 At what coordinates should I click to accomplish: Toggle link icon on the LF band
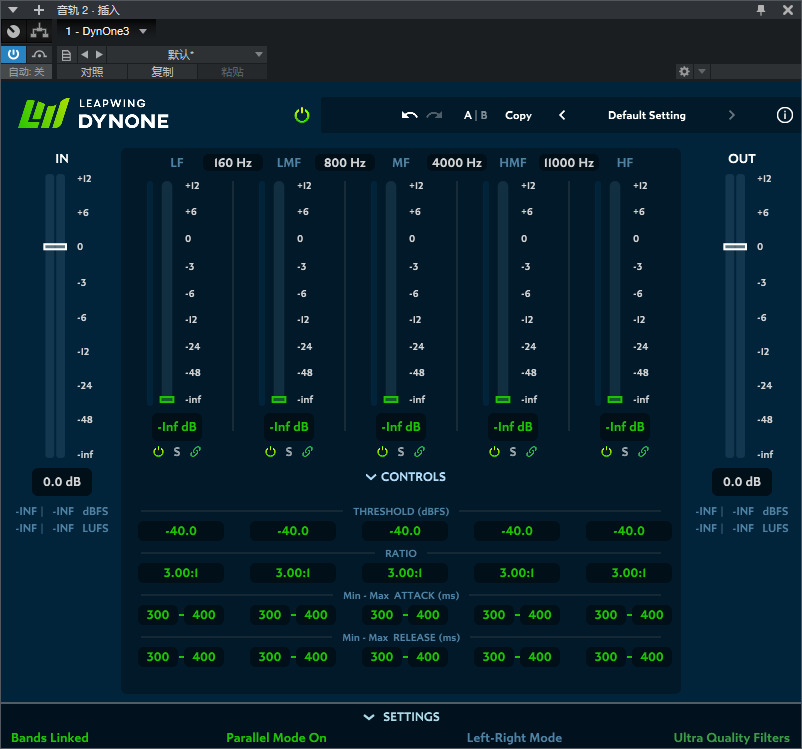pos(196,452)
